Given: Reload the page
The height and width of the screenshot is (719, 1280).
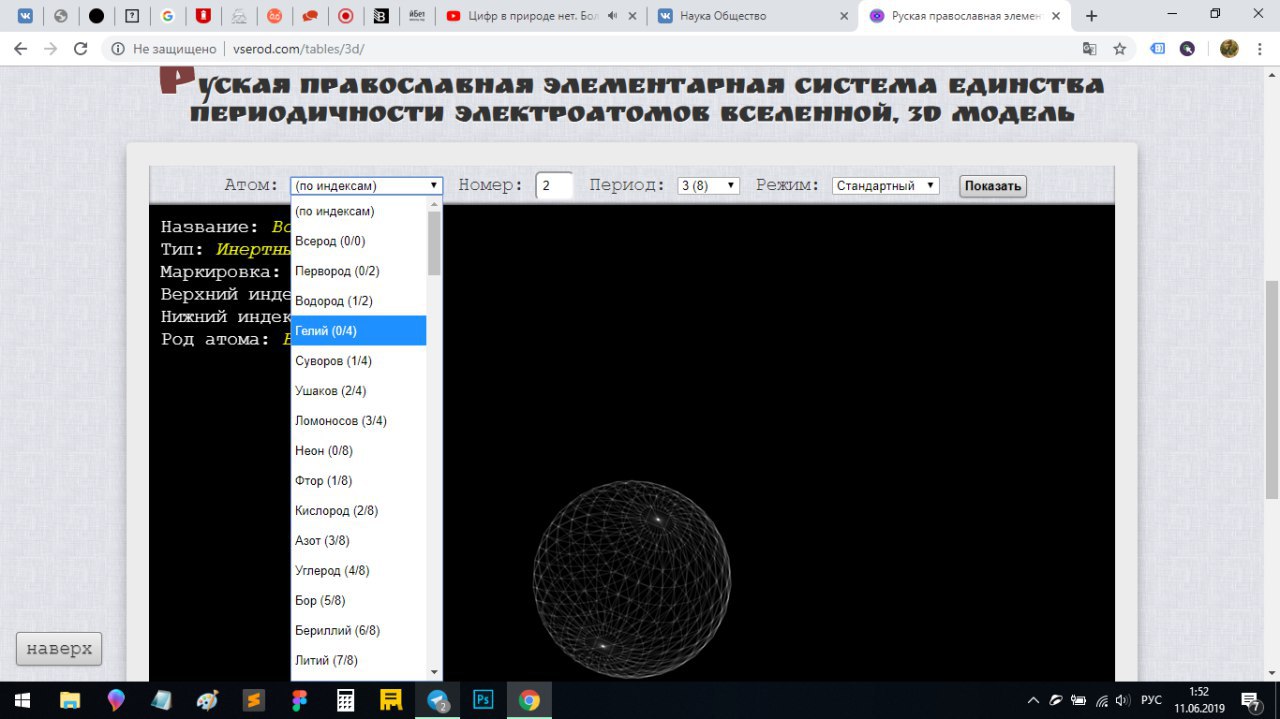Looking at the screenshot, I should [x=81, y=48].
